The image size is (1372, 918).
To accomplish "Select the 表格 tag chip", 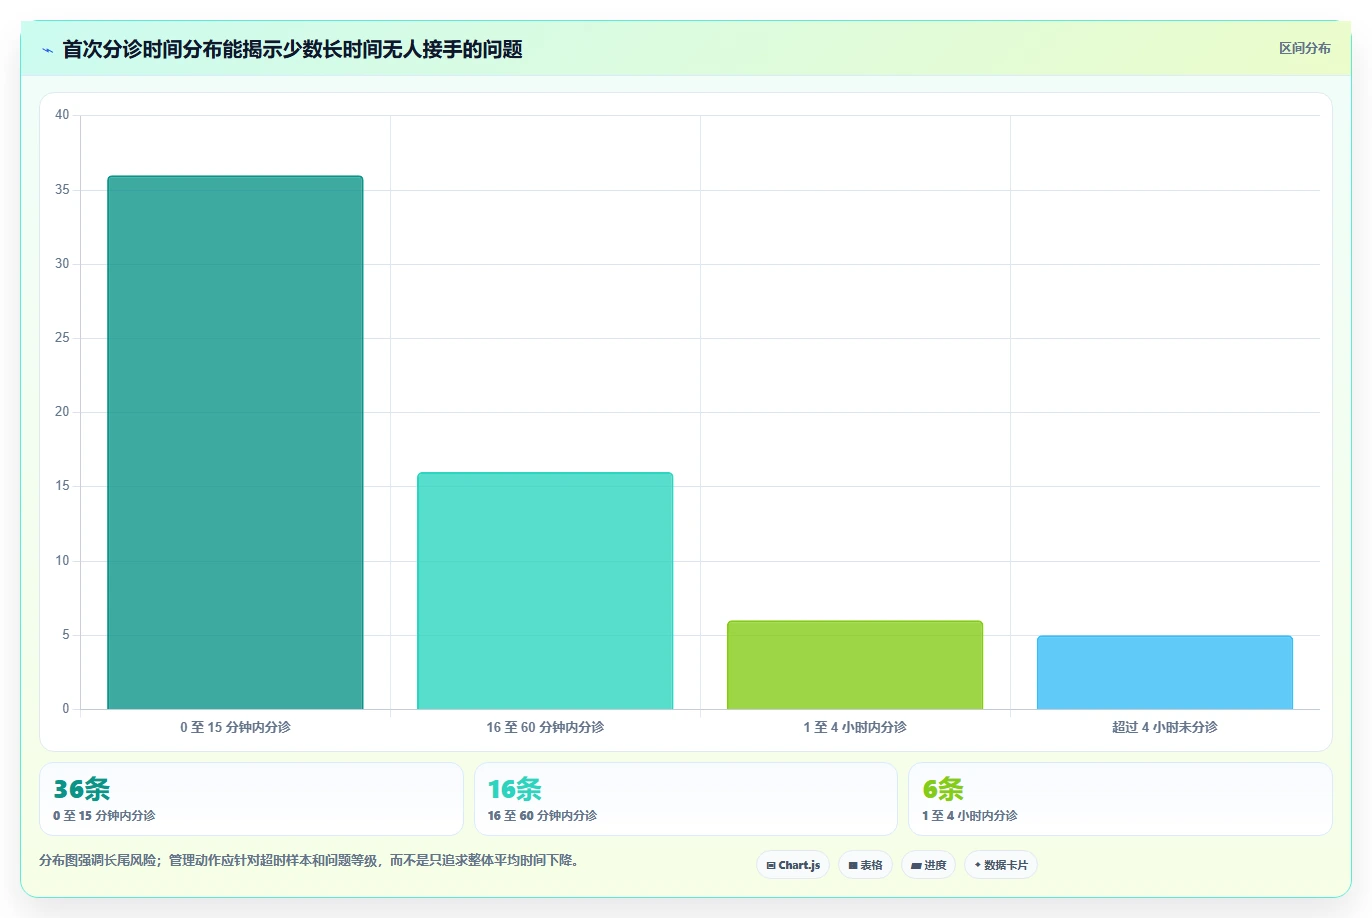I will (865, 865).
